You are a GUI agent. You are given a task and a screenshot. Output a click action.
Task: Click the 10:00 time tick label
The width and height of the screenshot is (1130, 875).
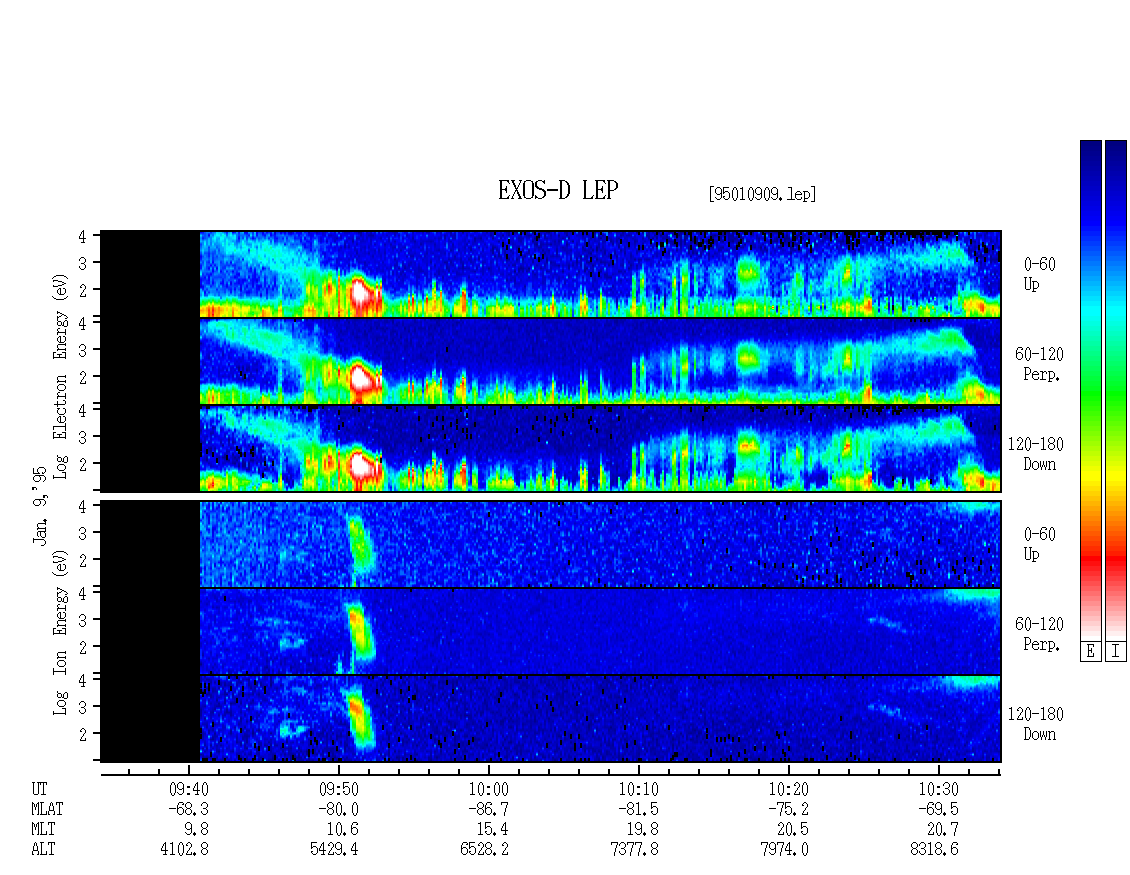click(x=489, y=789)
